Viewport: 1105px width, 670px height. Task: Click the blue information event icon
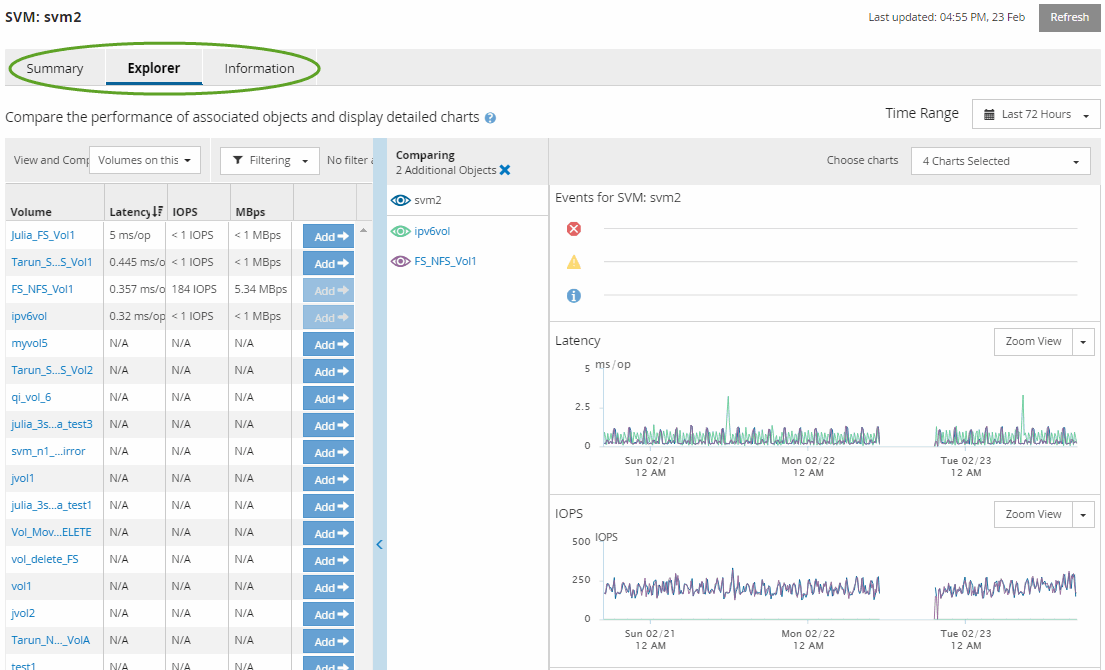pos(574,296)
